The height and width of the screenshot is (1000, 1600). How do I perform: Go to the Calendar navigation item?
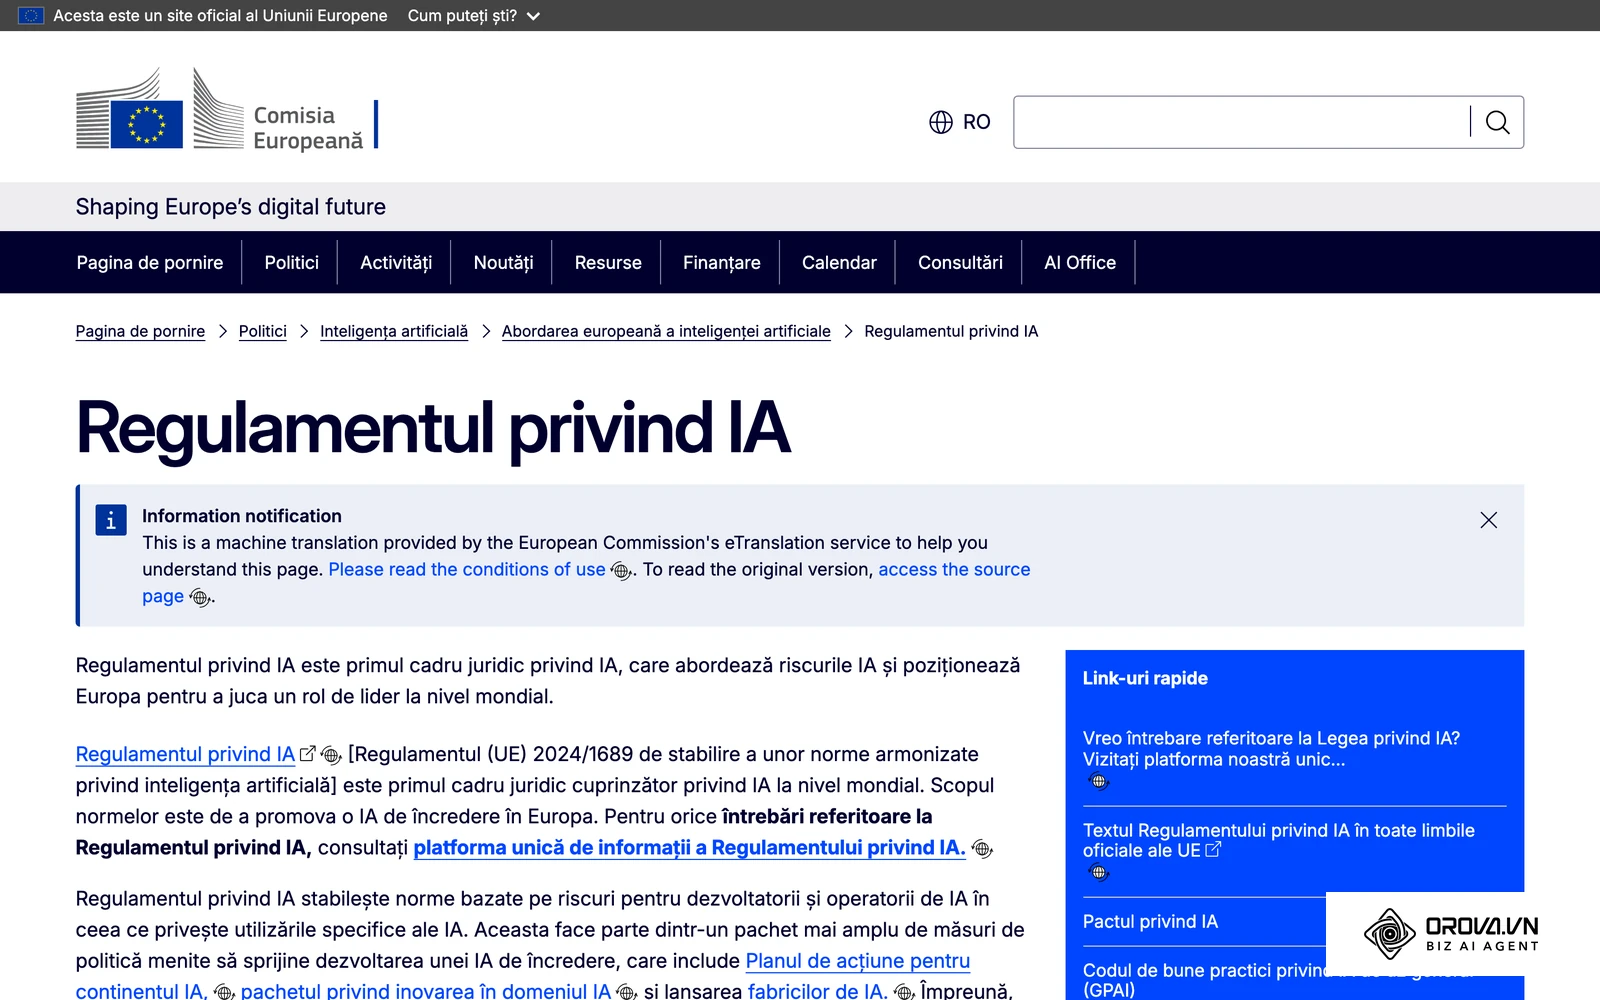tap(839, 262)
